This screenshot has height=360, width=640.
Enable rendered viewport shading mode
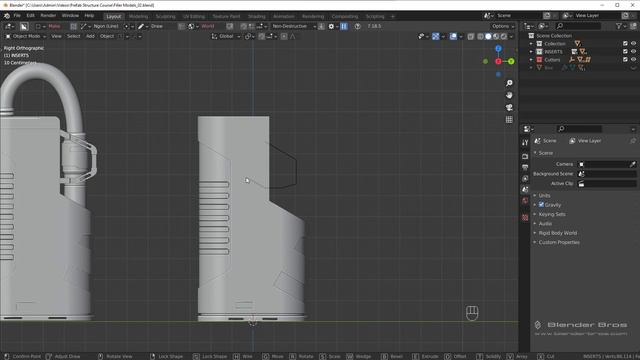coord(504,36)
